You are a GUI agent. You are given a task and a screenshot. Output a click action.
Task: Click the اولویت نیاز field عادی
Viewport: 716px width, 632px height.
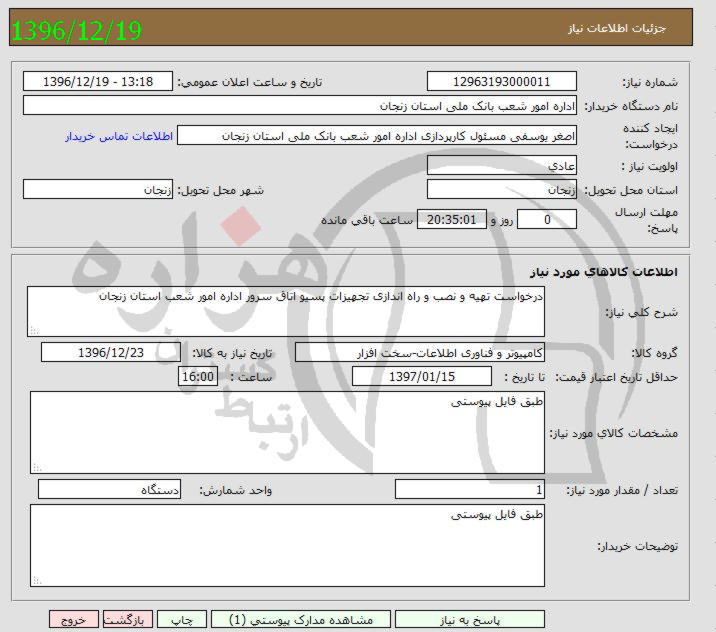pyautogui.click(x=501, y=165)
